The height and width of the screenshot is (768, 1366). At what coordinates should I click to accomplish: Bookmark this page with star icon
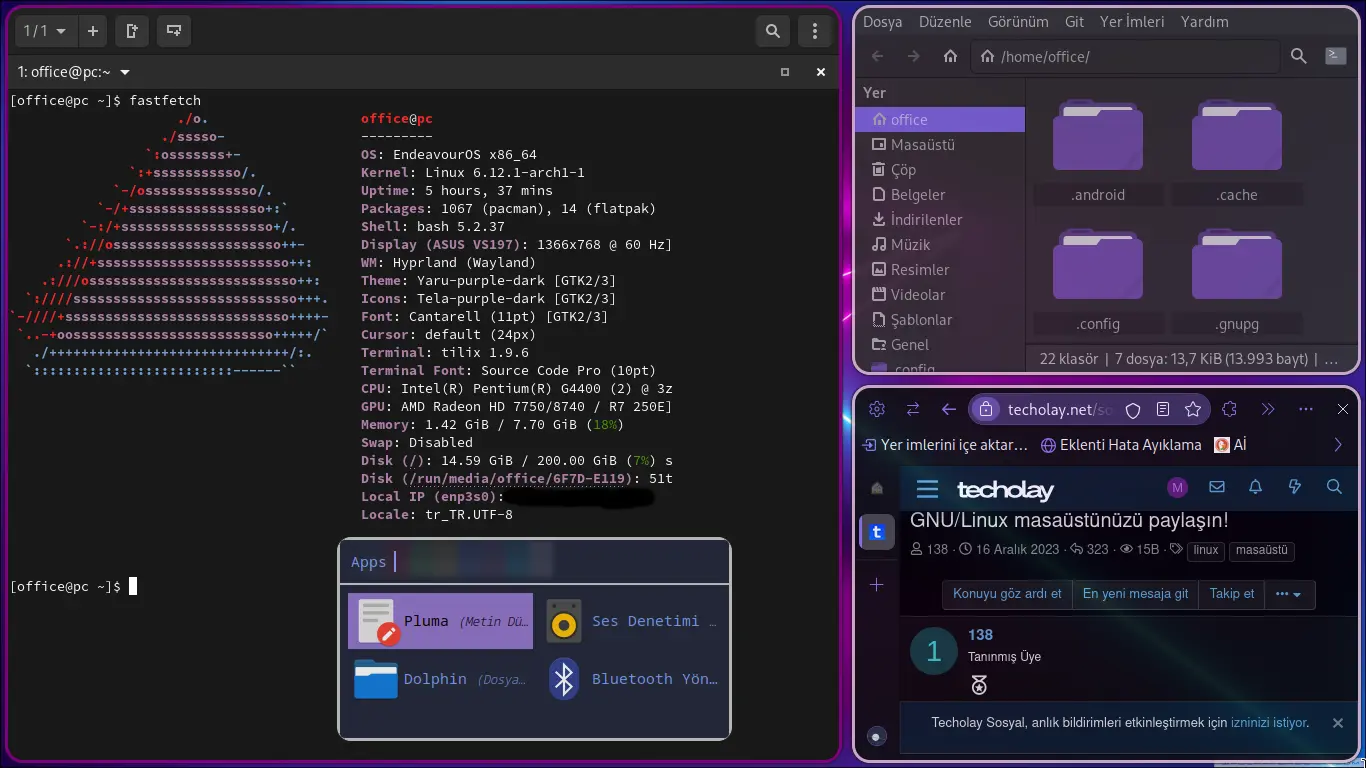(1193, 409)
